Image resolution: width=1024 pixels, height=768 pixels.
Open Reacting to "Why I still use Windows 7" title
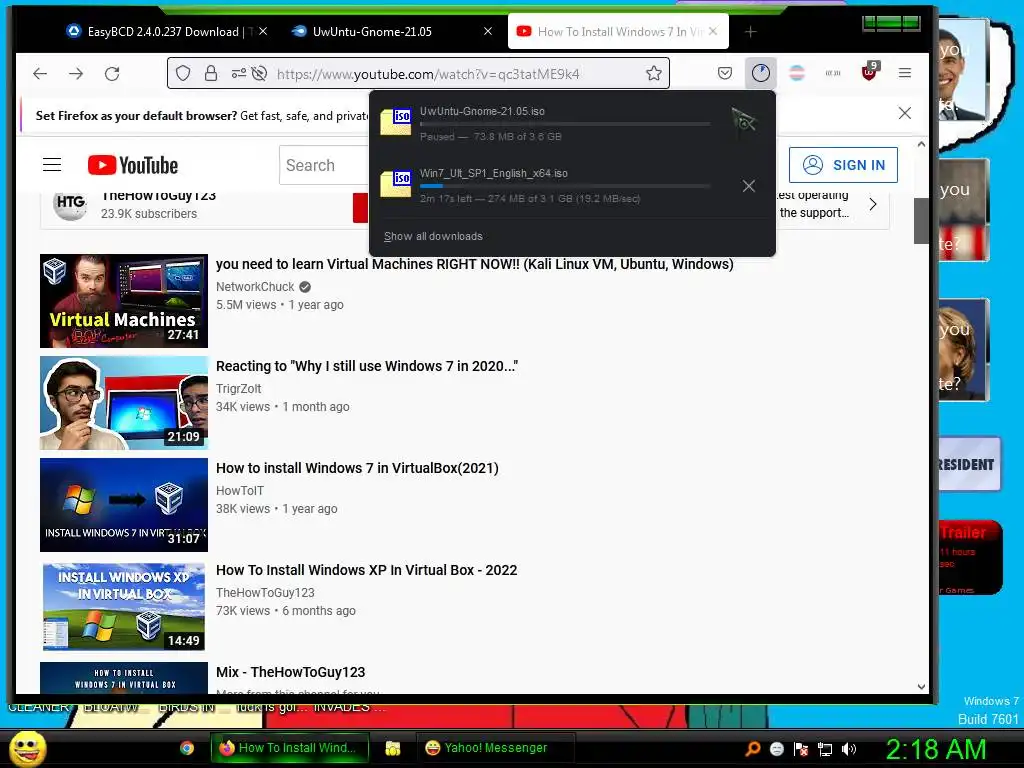367,366
